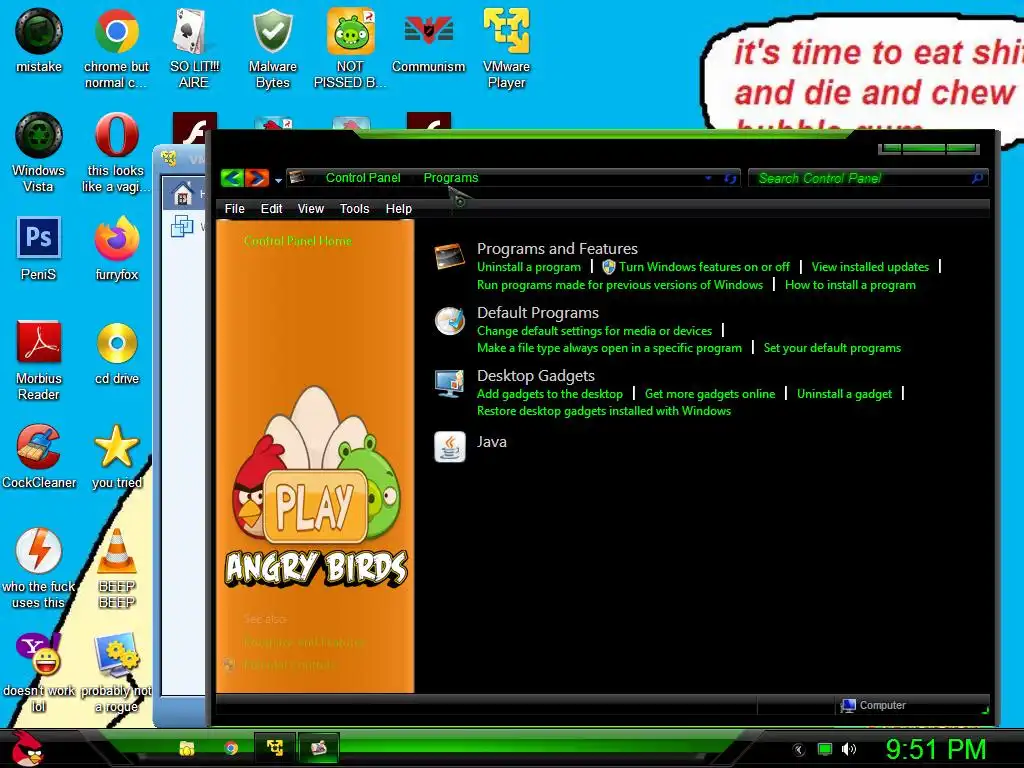Screen dimensions: 1024x768
Task: Go back with the green back arrow
Action: (232, 178)
